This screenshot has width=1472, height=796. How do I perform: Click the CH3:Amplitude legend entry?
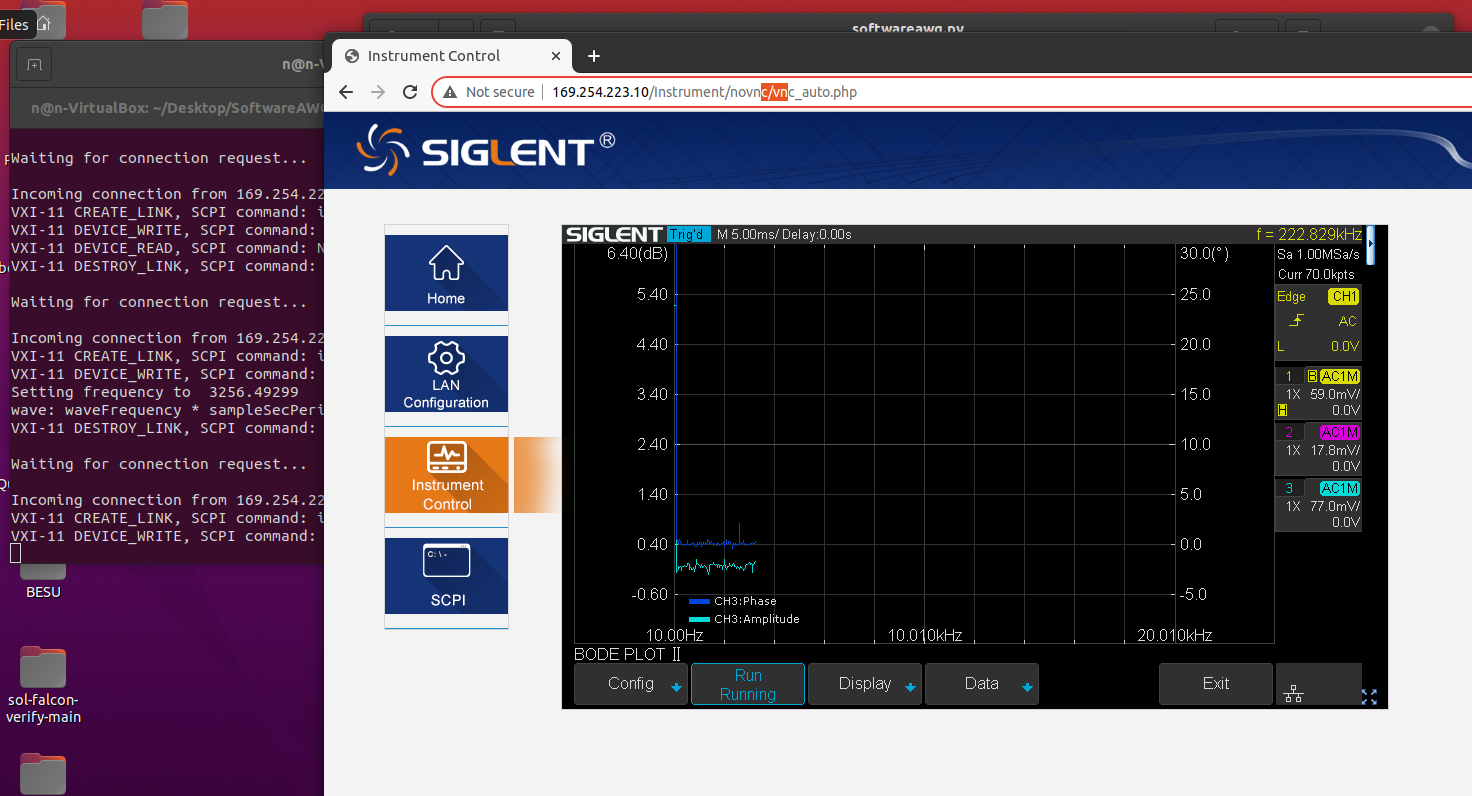(x=744, y=619)
